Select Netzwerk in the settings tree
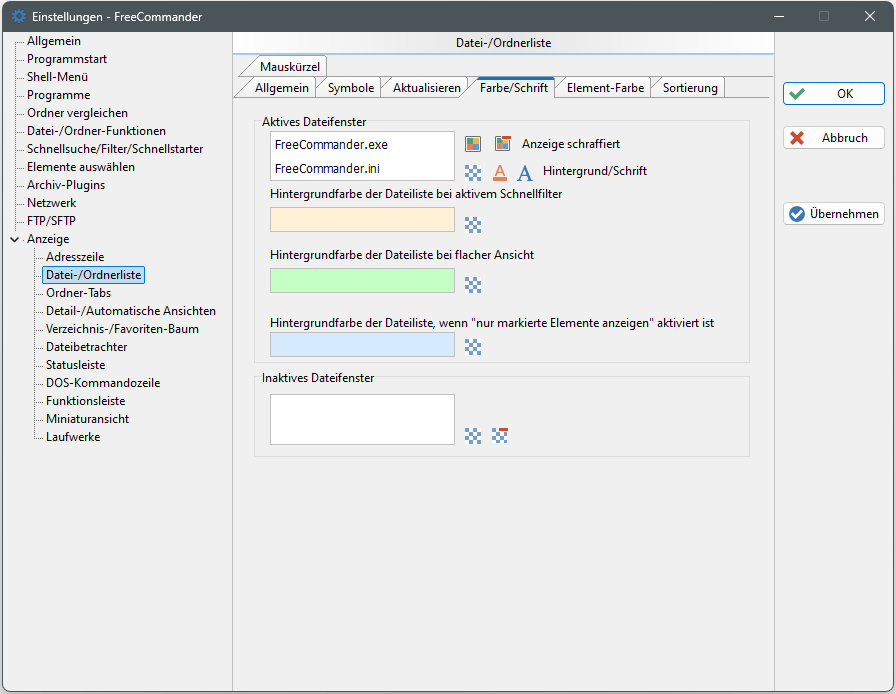Screen dimensions: 896x694 click(x=51, y=203)
